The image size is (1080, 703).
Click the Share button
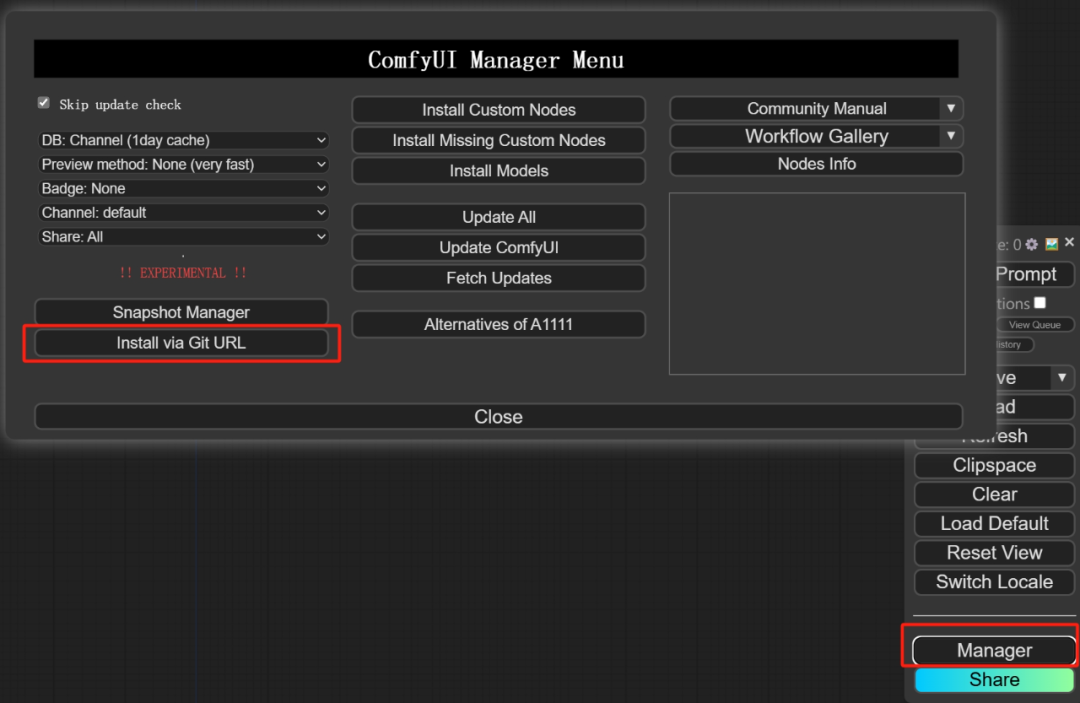tap(994, 680)
